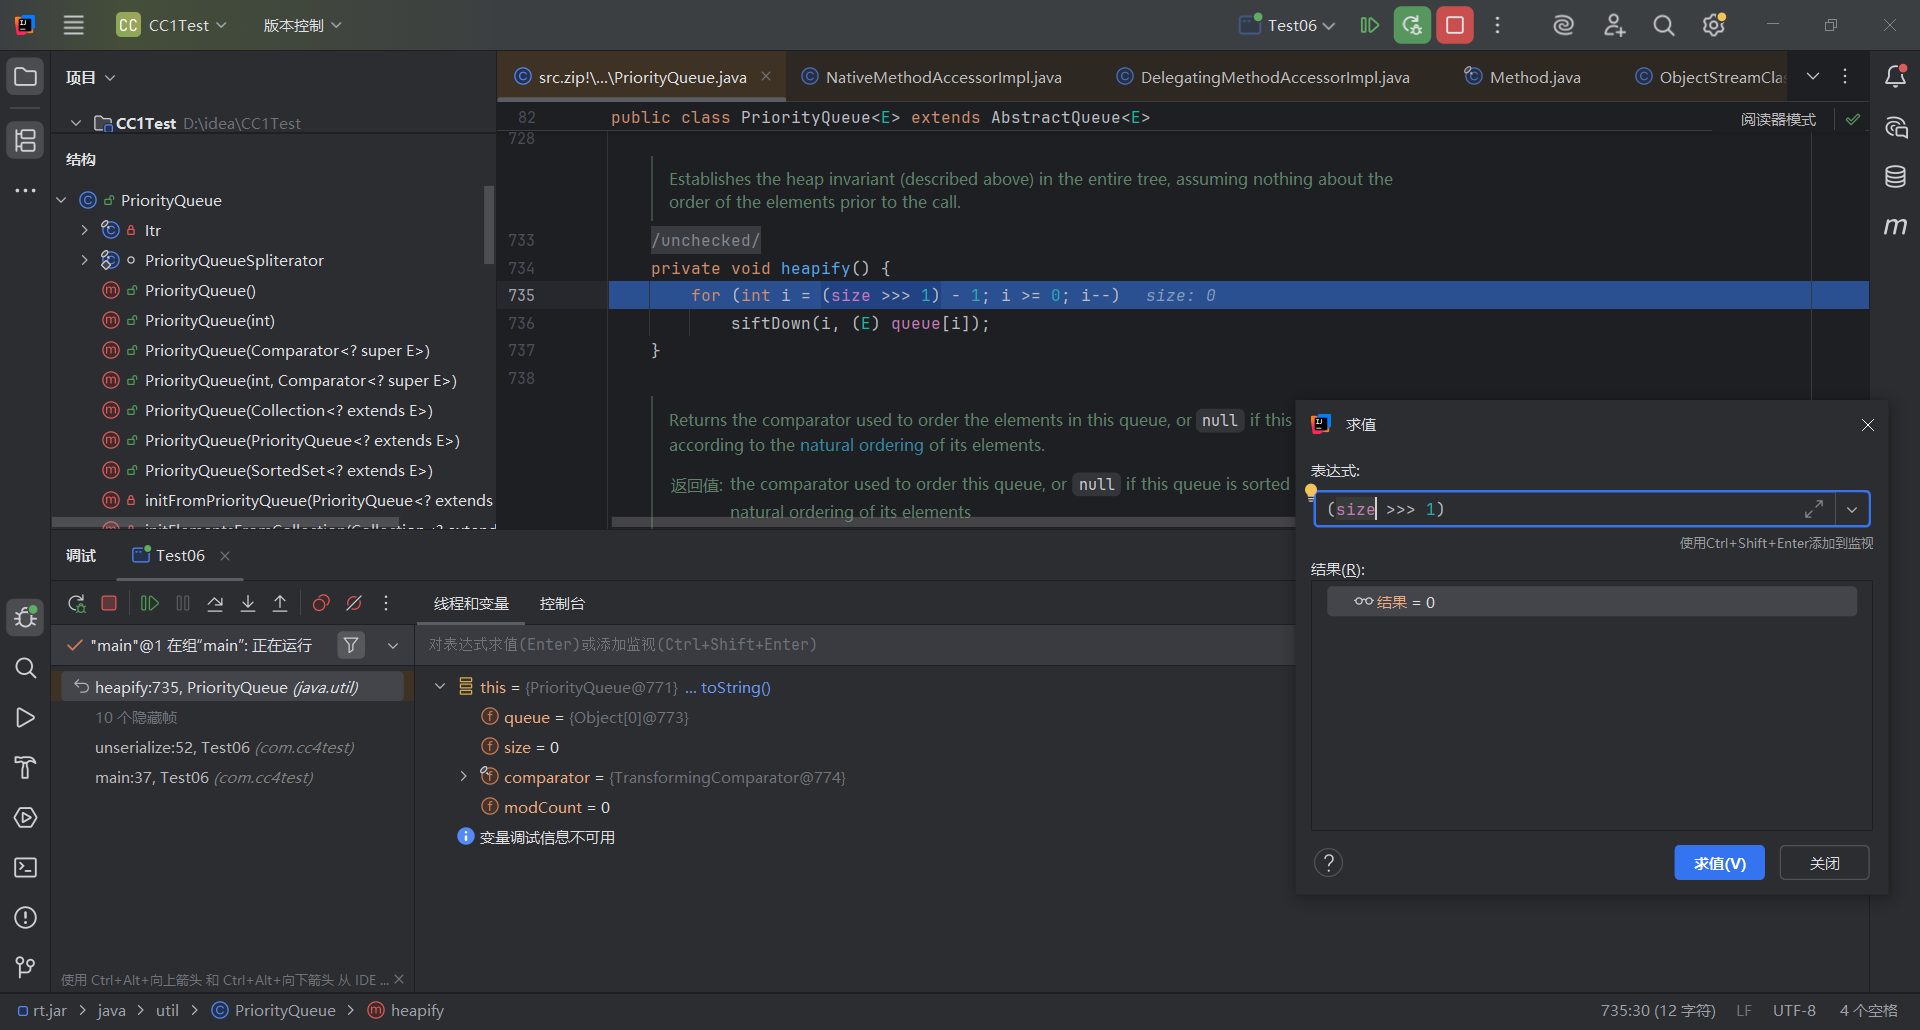Click the editor horizontal scrollbar
The image size is (1920, 1030).
(952, 521)
